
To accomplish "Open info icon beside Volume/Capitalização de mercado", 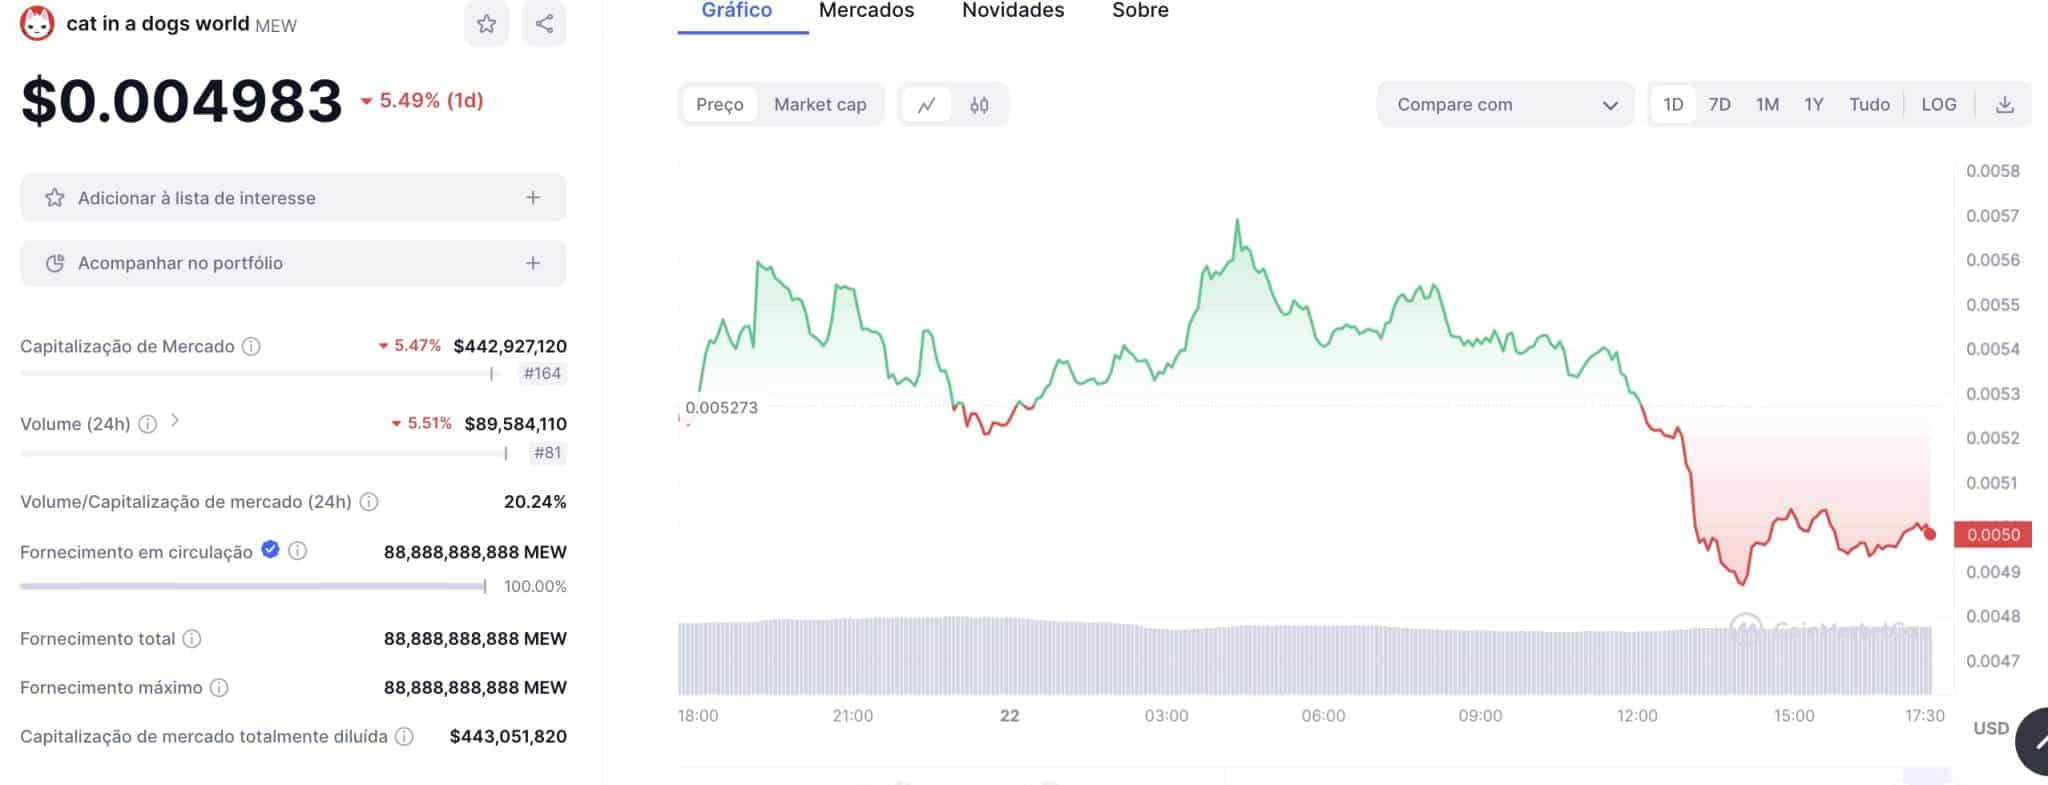I will click(369, 501).
